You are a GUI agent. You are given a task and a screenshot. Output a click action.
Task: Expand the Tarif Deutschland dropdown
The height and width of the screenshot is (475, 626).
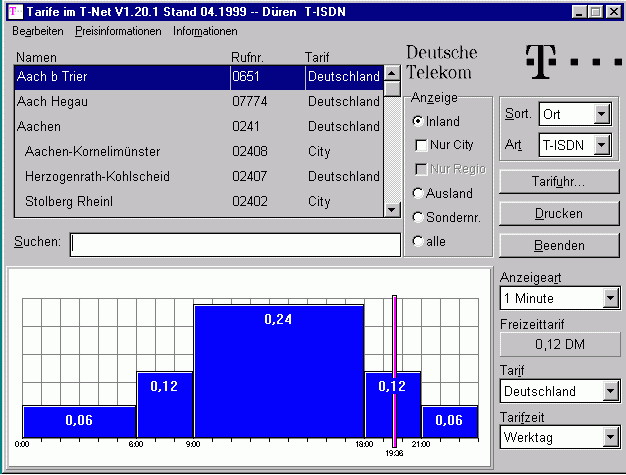click(610, 391)
